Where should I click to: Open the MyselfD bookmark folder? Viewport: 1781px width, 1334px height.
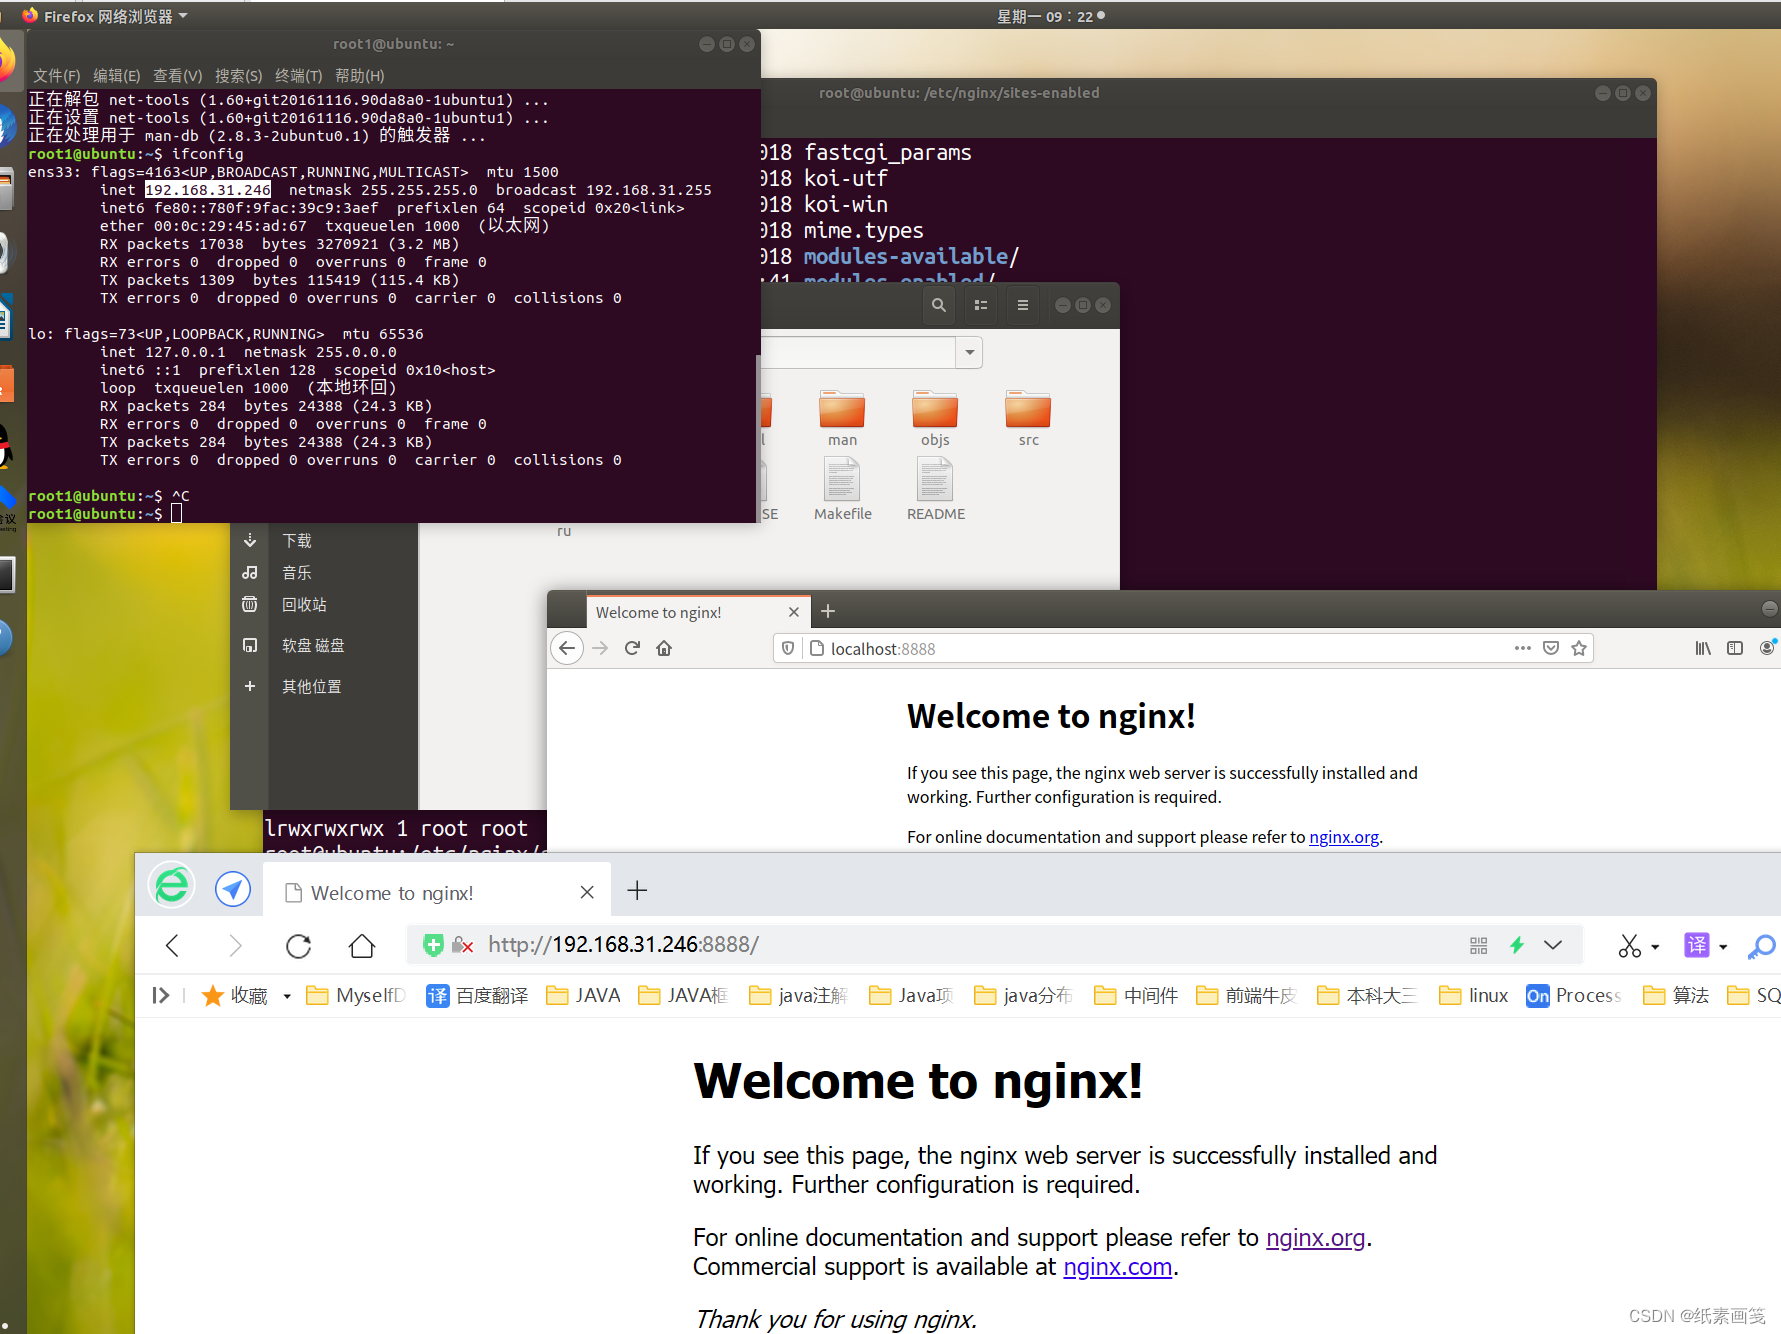[356, 995]
